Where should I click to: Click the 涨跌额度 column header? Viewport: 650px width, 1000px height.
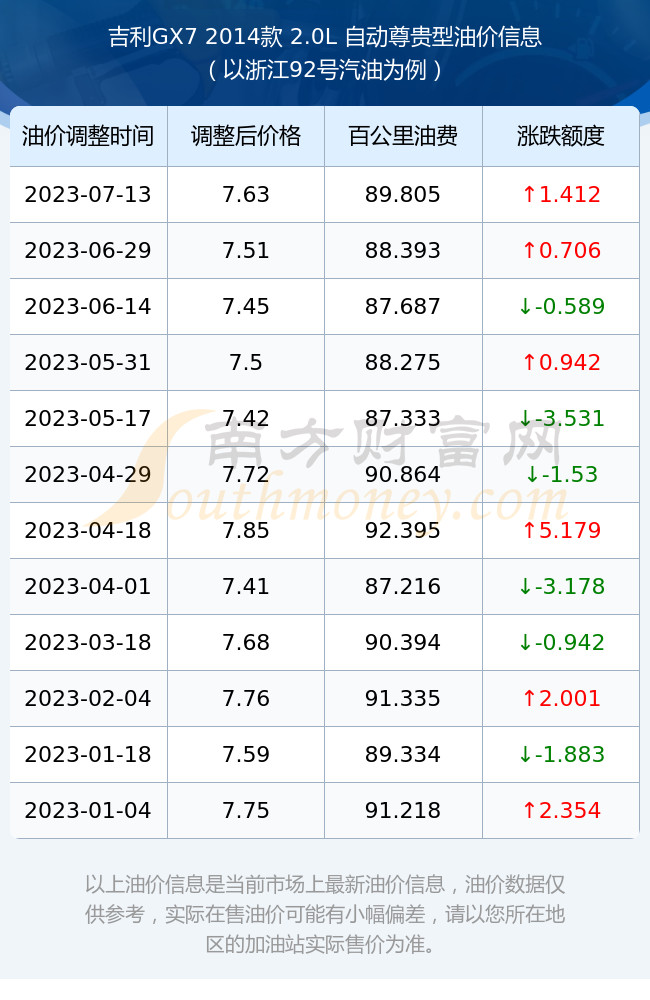point(561,136)
